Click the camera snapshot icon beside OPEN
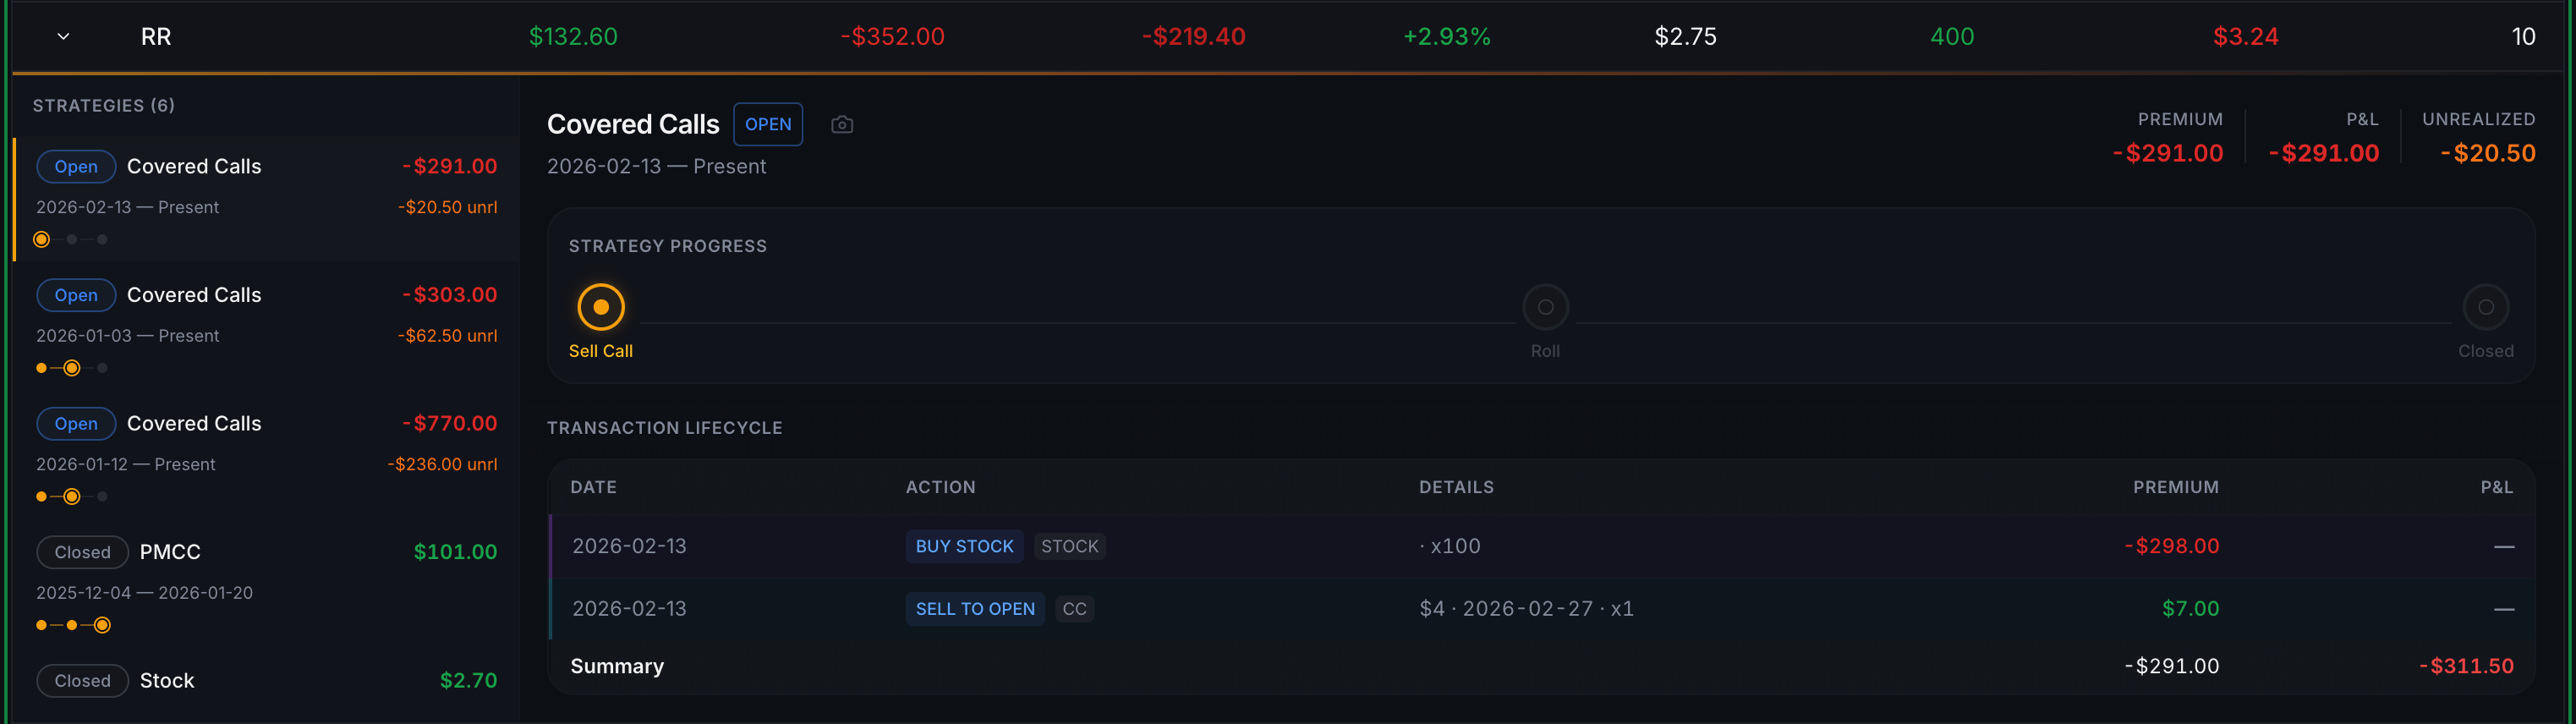Image resolution: width=2576 pixels, height=724 pixels. (842, 125)
